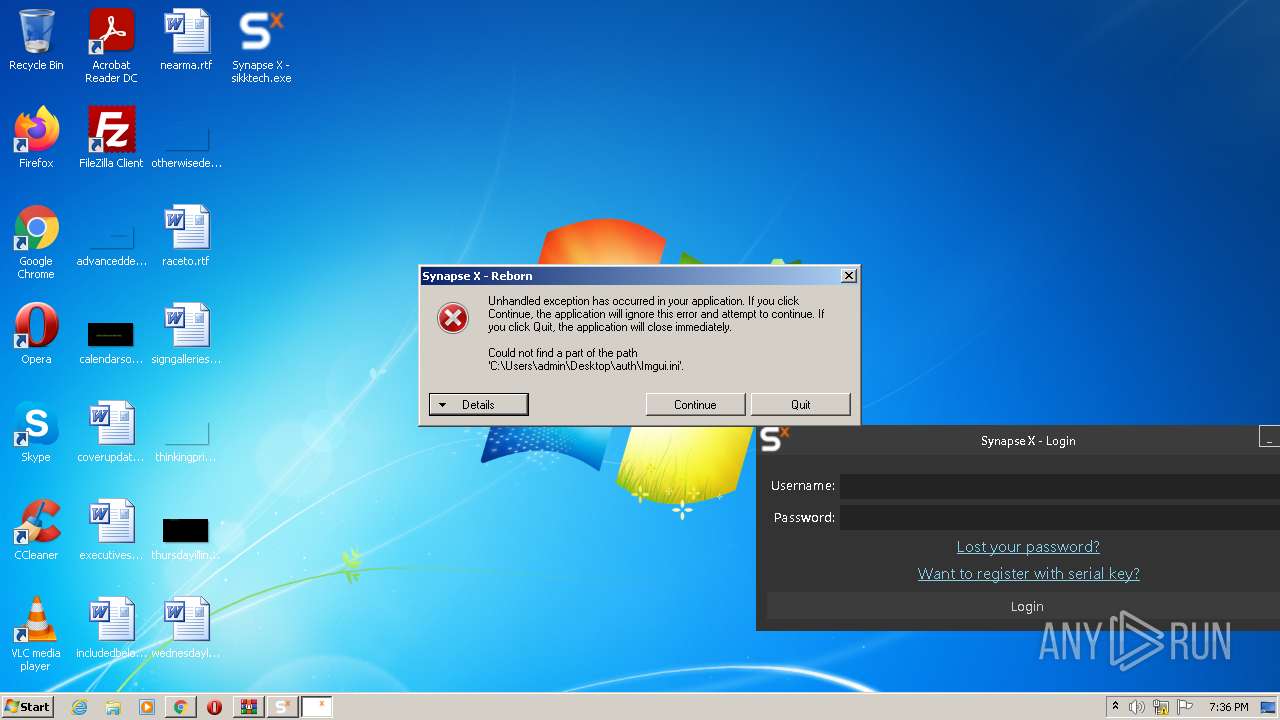Select the raceto.rtf document icon
This screenshot has height=720, width=1280.
click(186, 237)
